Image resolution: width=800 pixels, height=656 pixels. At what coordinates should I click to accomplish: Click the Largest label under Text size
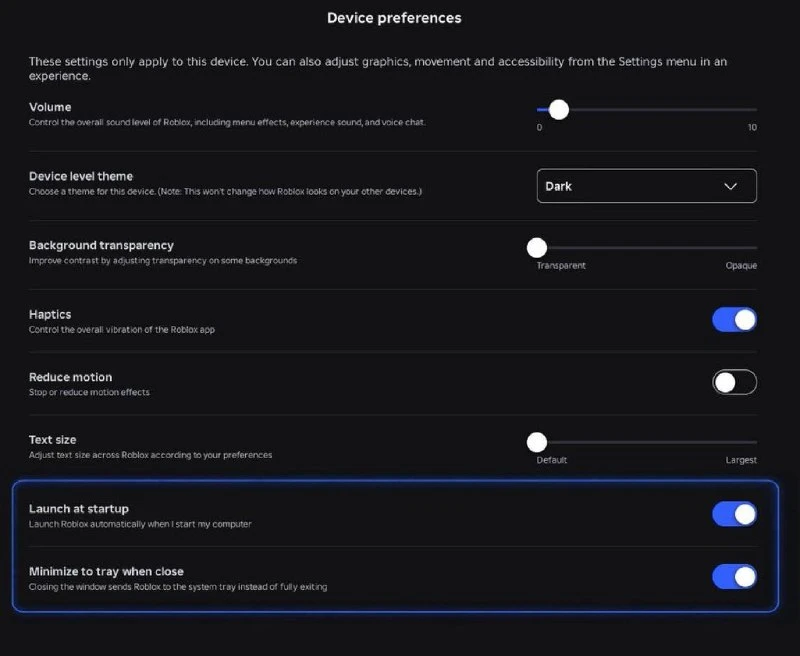tap(741, 460)
